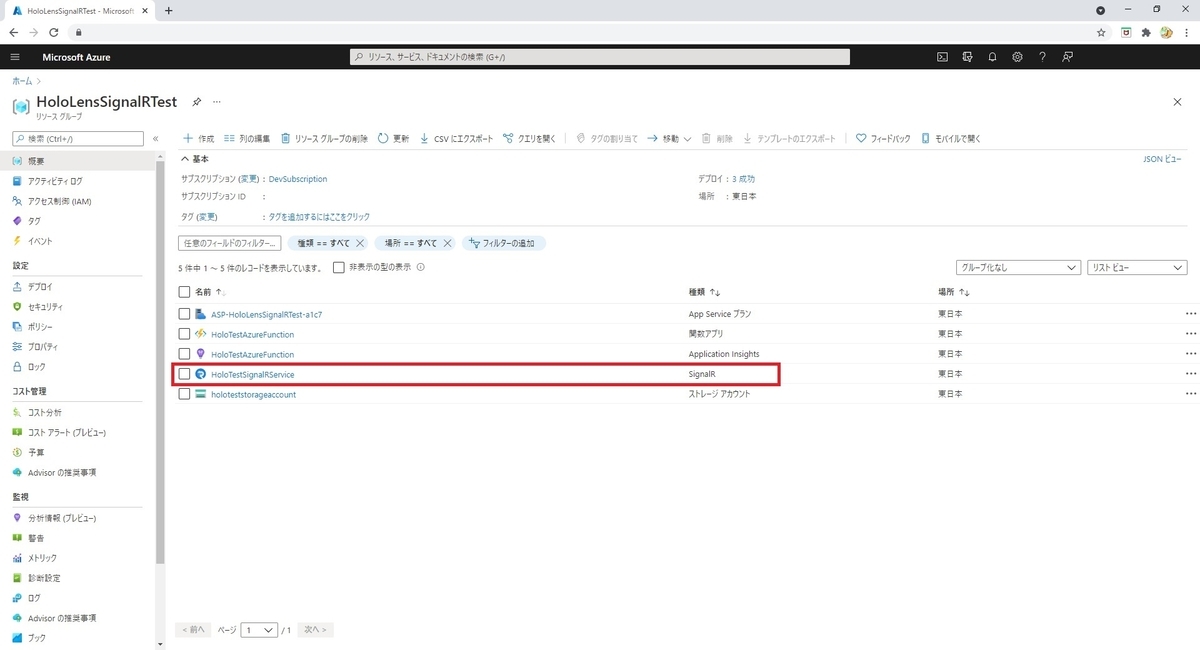Select all rows with the header checkbox
This screenshot has height=650, width=1200.
coord(184,292)
